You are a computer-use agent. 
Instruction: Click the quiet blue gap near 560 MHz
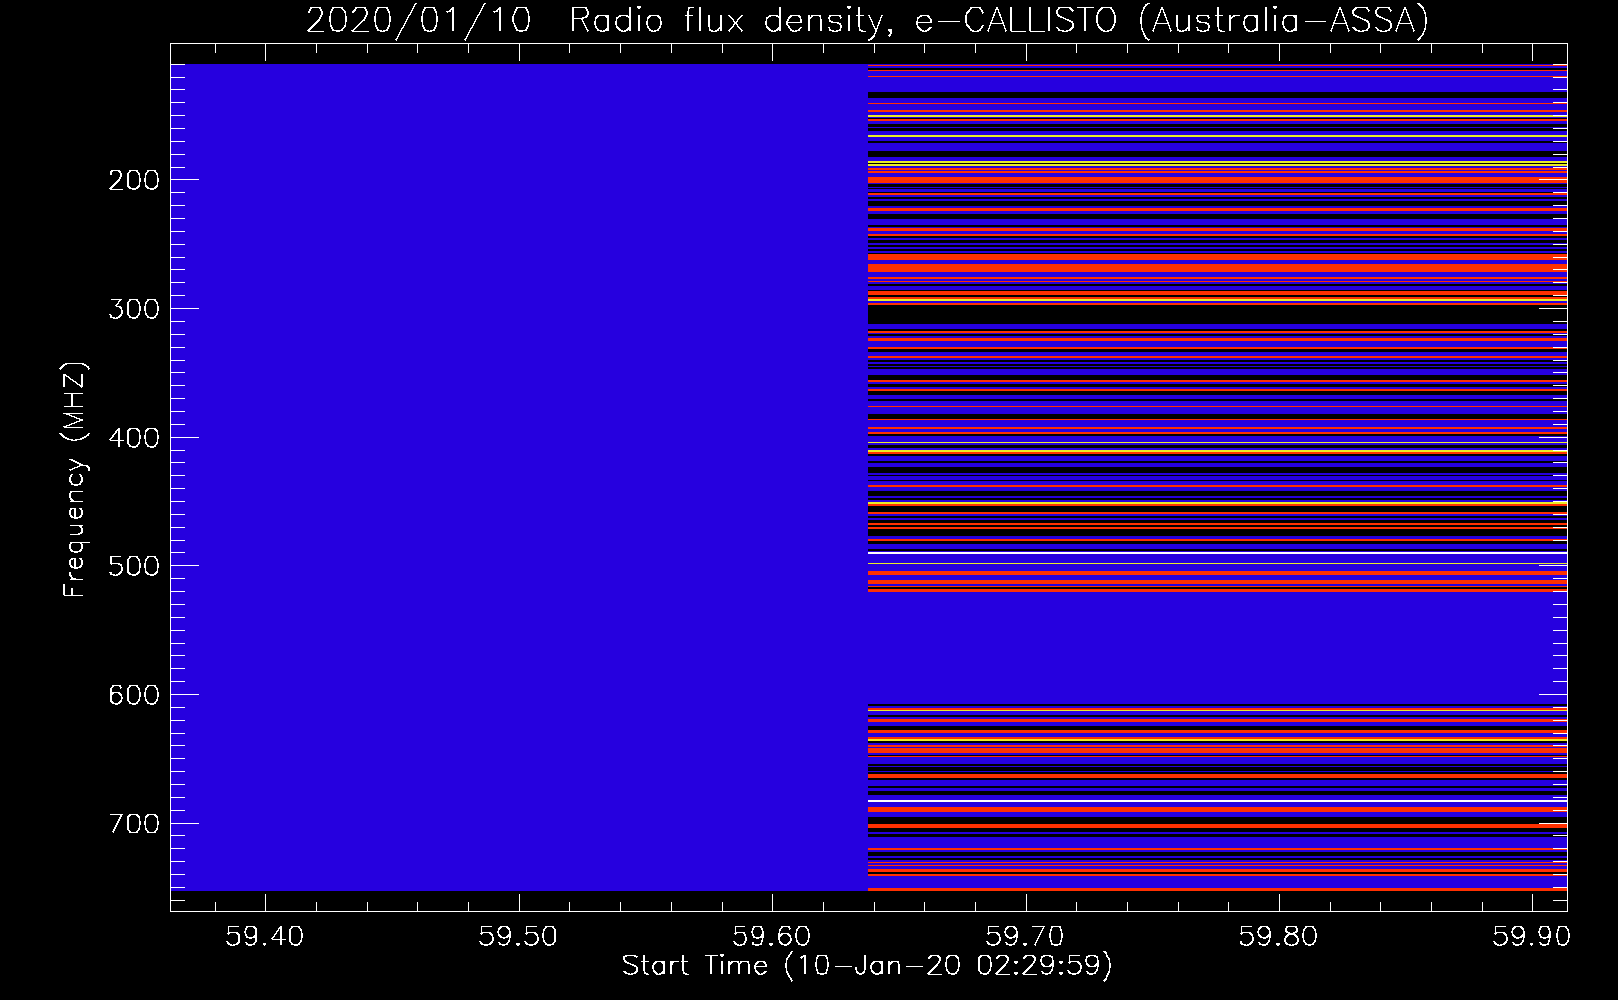pyautogui.click(x=1217, y=650)
